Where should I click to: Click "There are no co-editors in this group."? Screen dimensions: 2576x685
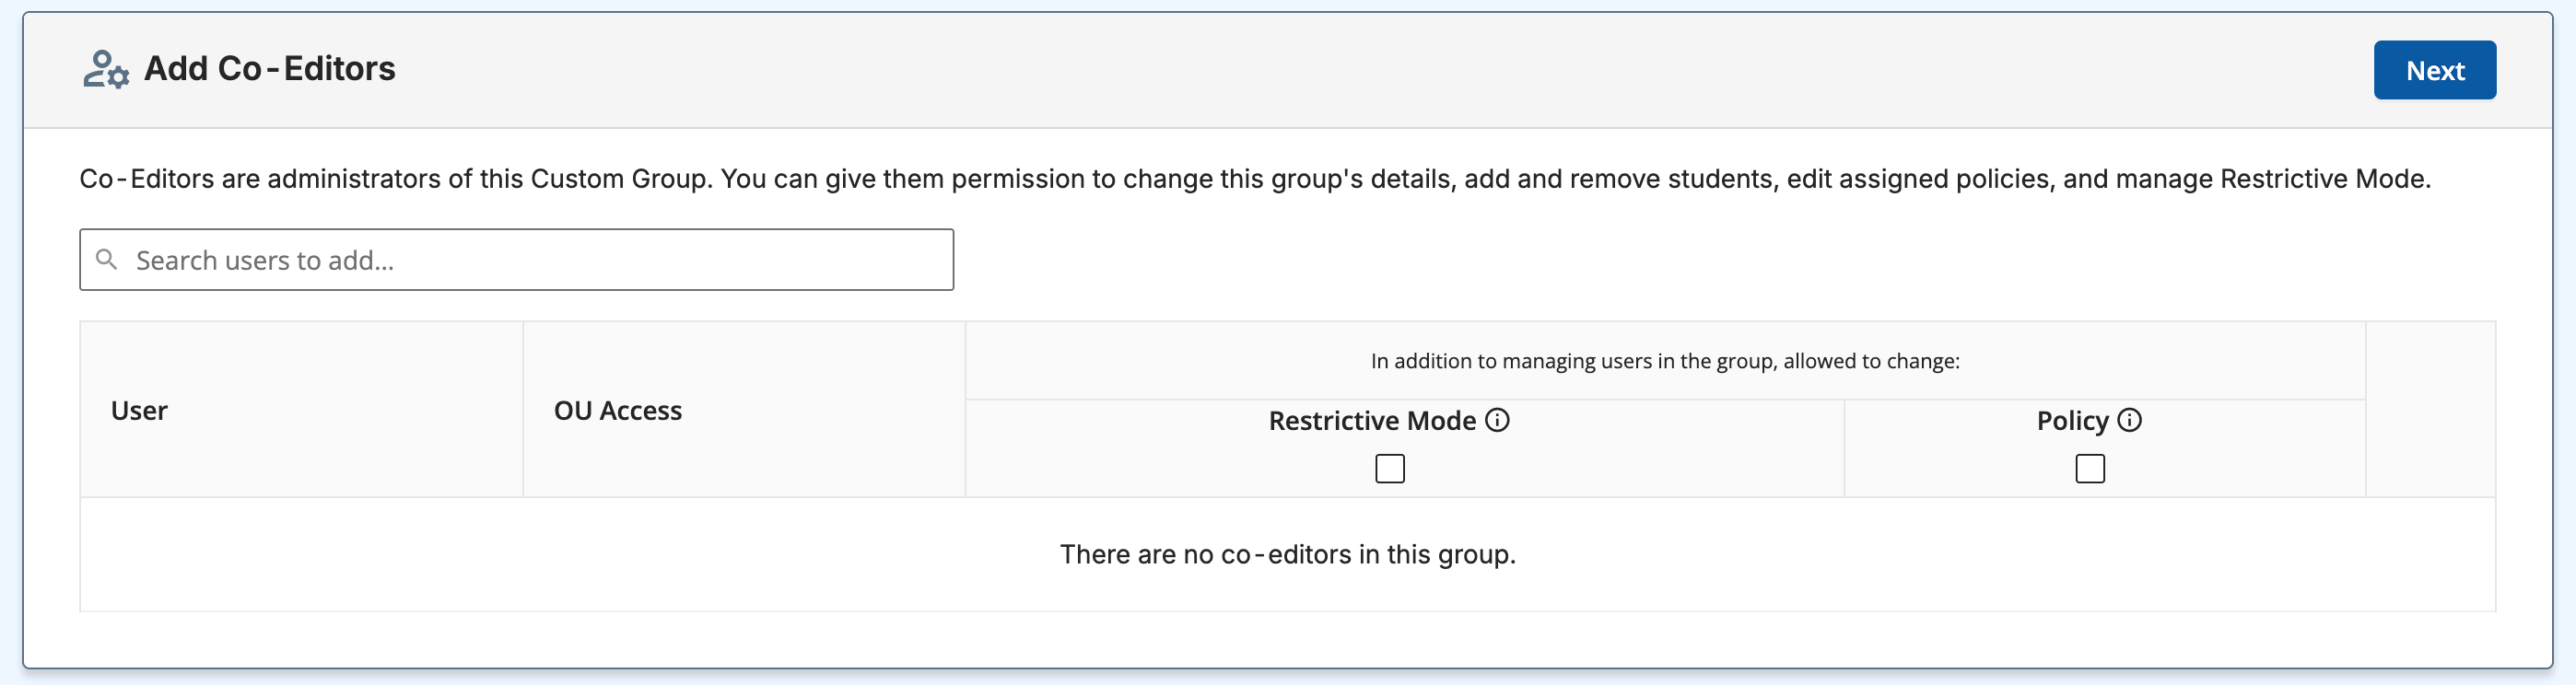[1287, 554]
